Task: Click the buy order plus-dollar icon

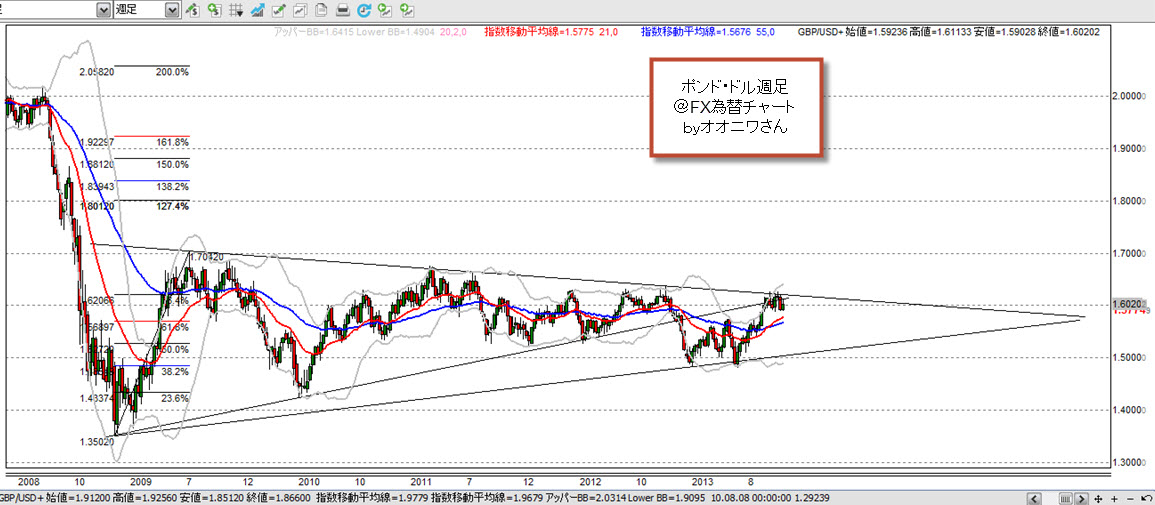Action: (214, 10)
